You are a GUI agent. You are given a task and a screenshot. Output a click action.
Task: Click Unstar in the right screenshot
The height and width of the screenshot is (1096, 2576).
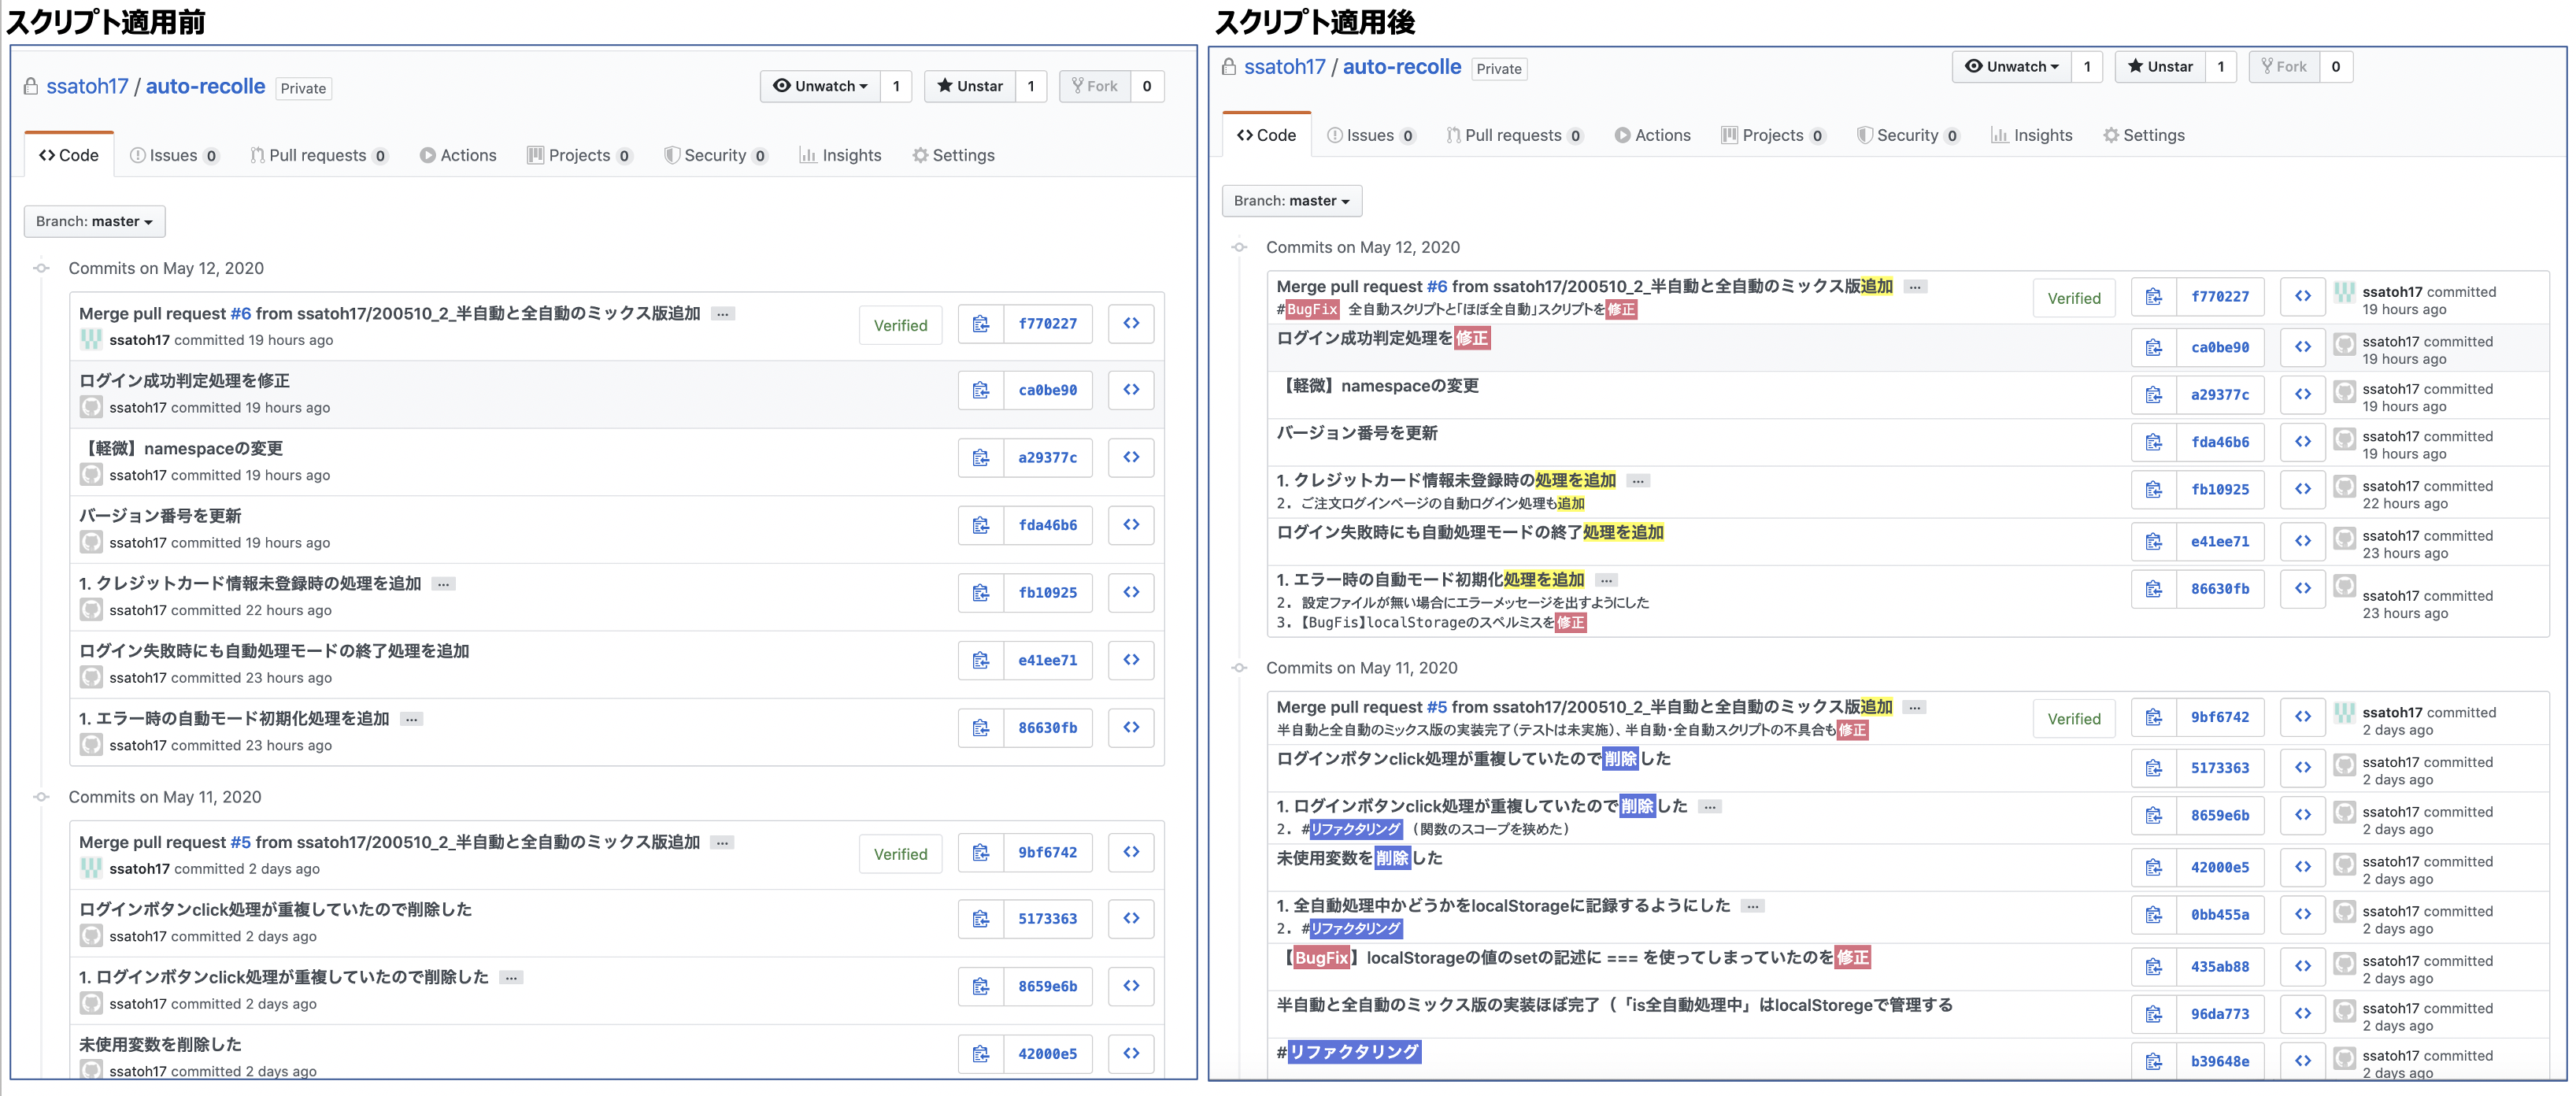2160,66
